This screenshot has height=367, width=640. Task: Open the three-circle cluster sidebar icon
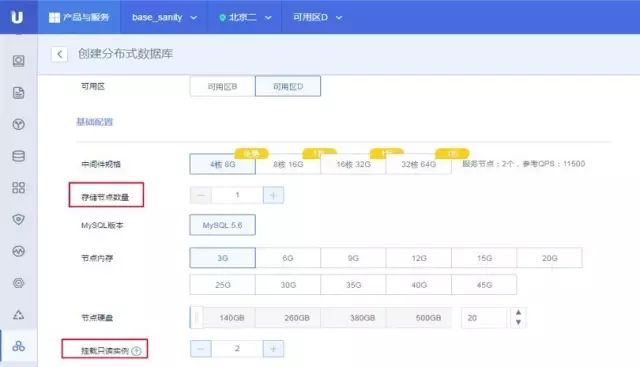click(18, 346)
